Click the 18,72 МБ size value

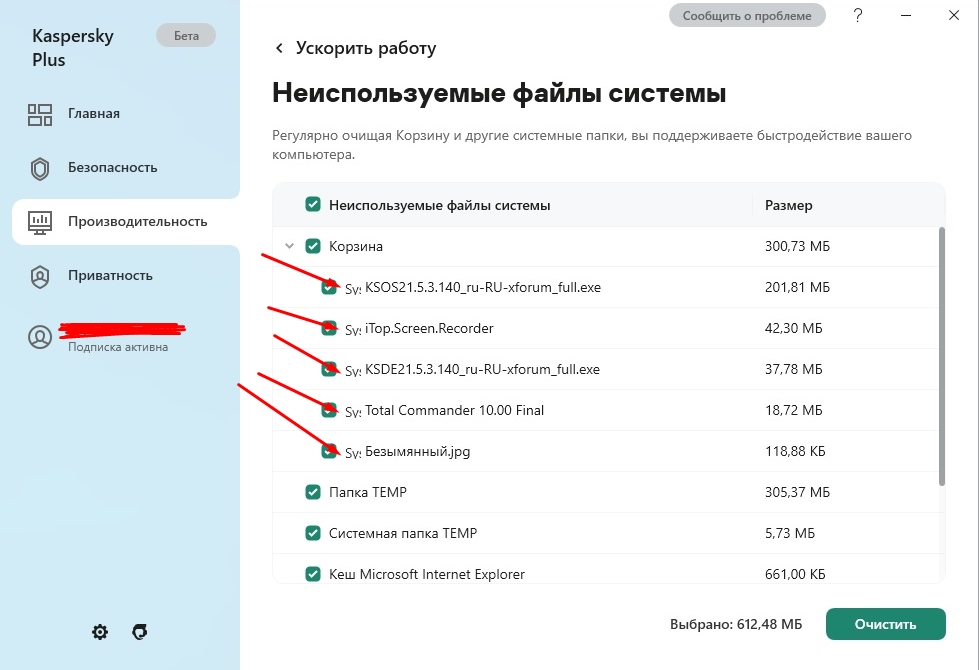(794, 410)
